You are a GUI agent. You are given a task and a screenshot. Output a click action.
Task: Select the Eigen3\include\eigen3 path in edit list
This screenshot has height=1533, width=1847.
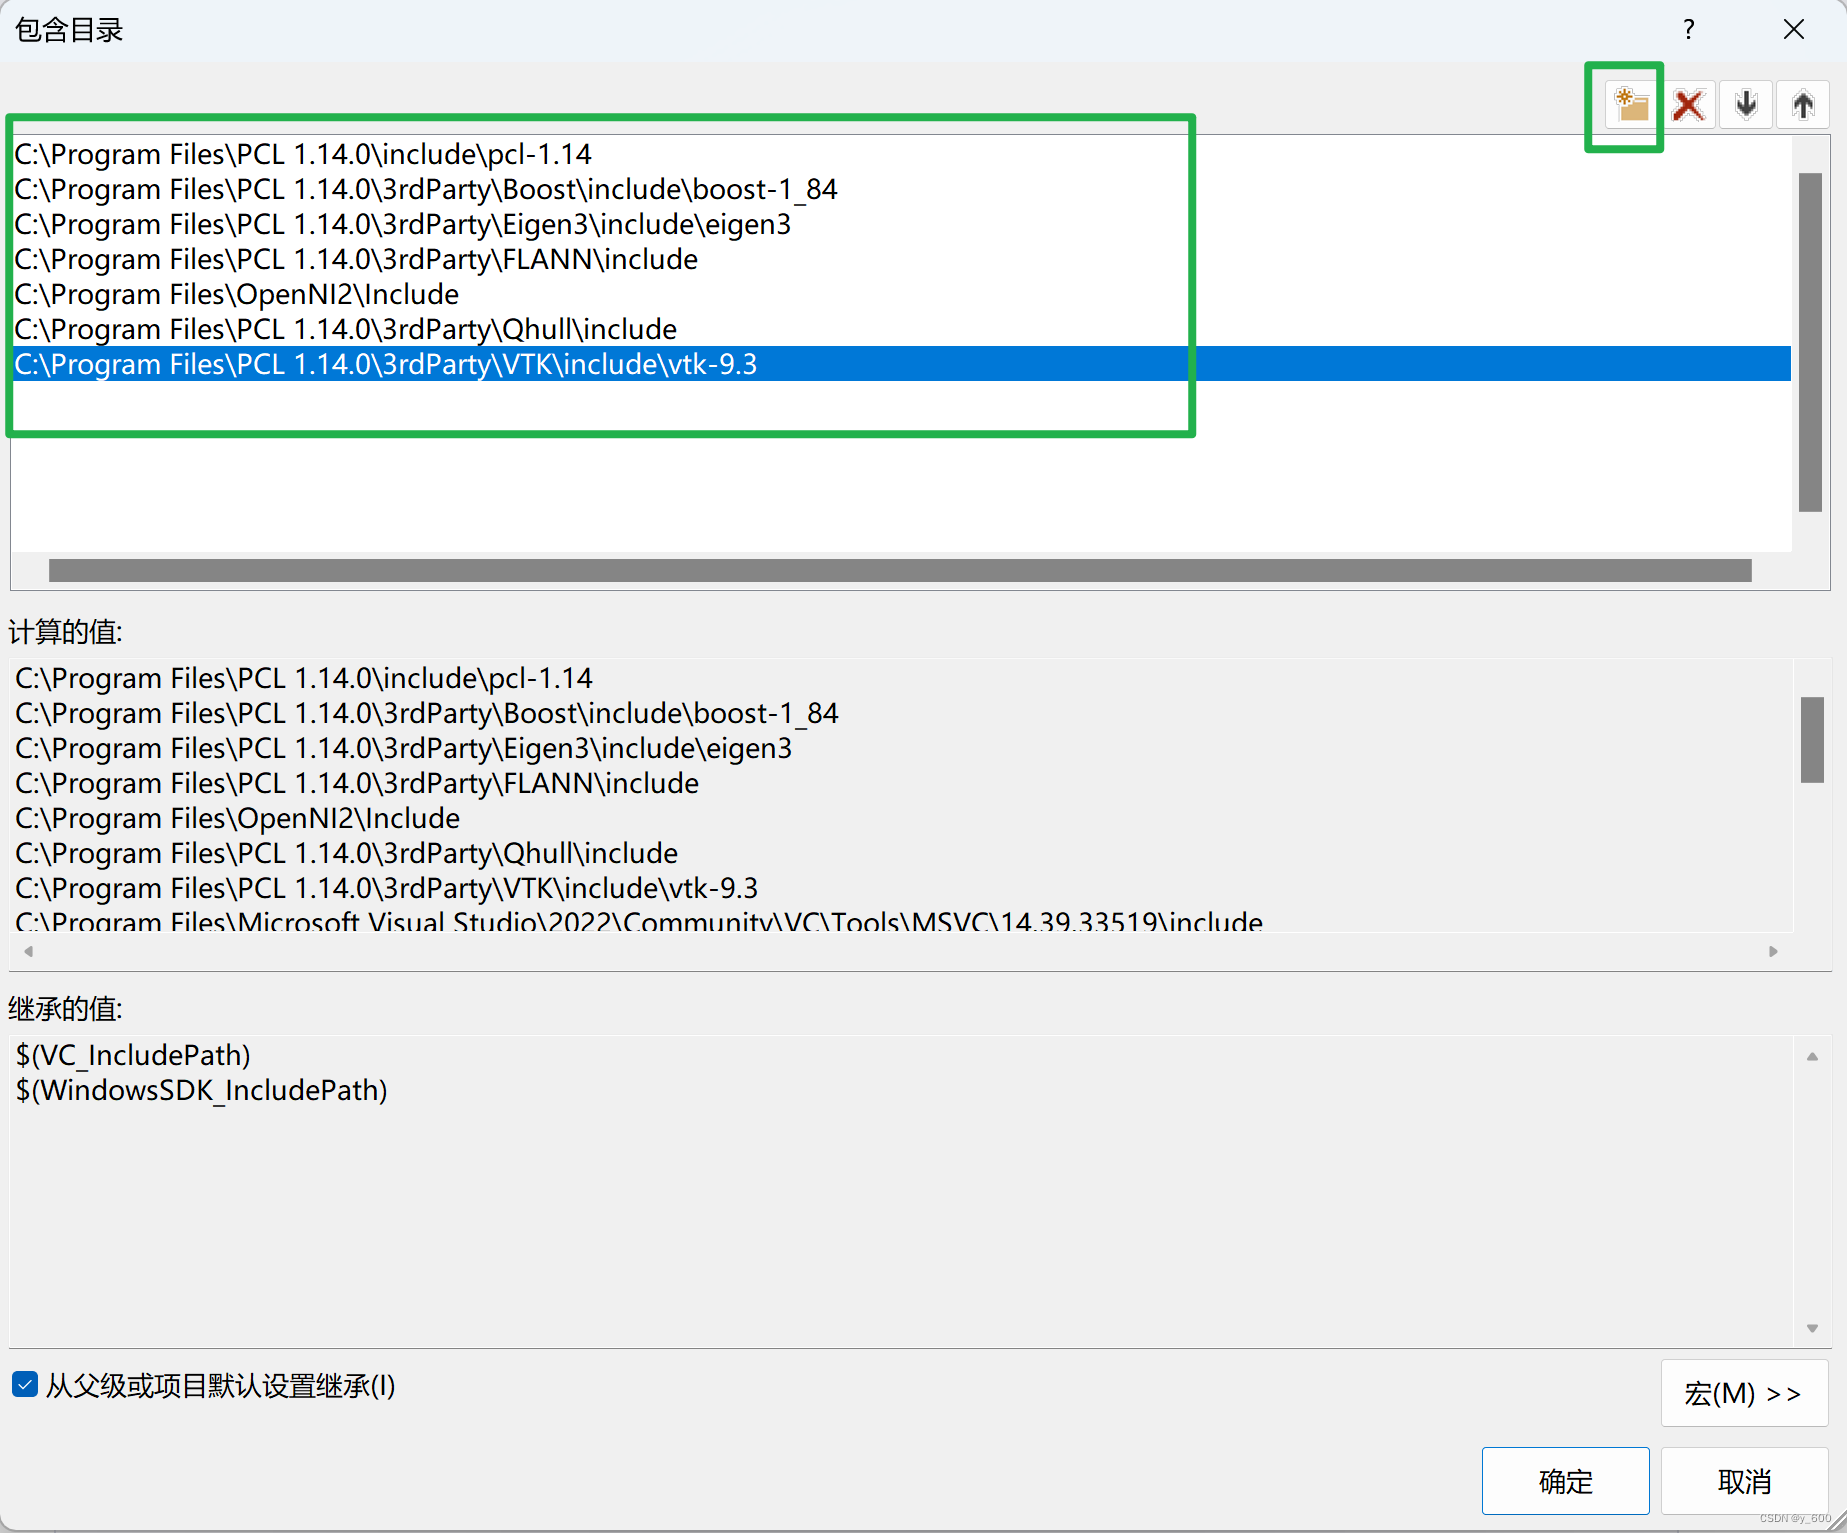[403, 224]
